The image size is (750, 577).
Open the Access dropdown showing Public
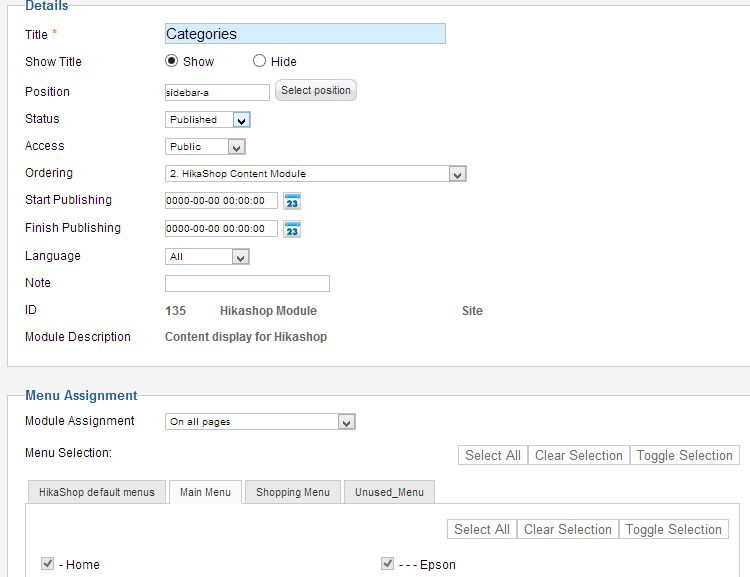[205, 146]
